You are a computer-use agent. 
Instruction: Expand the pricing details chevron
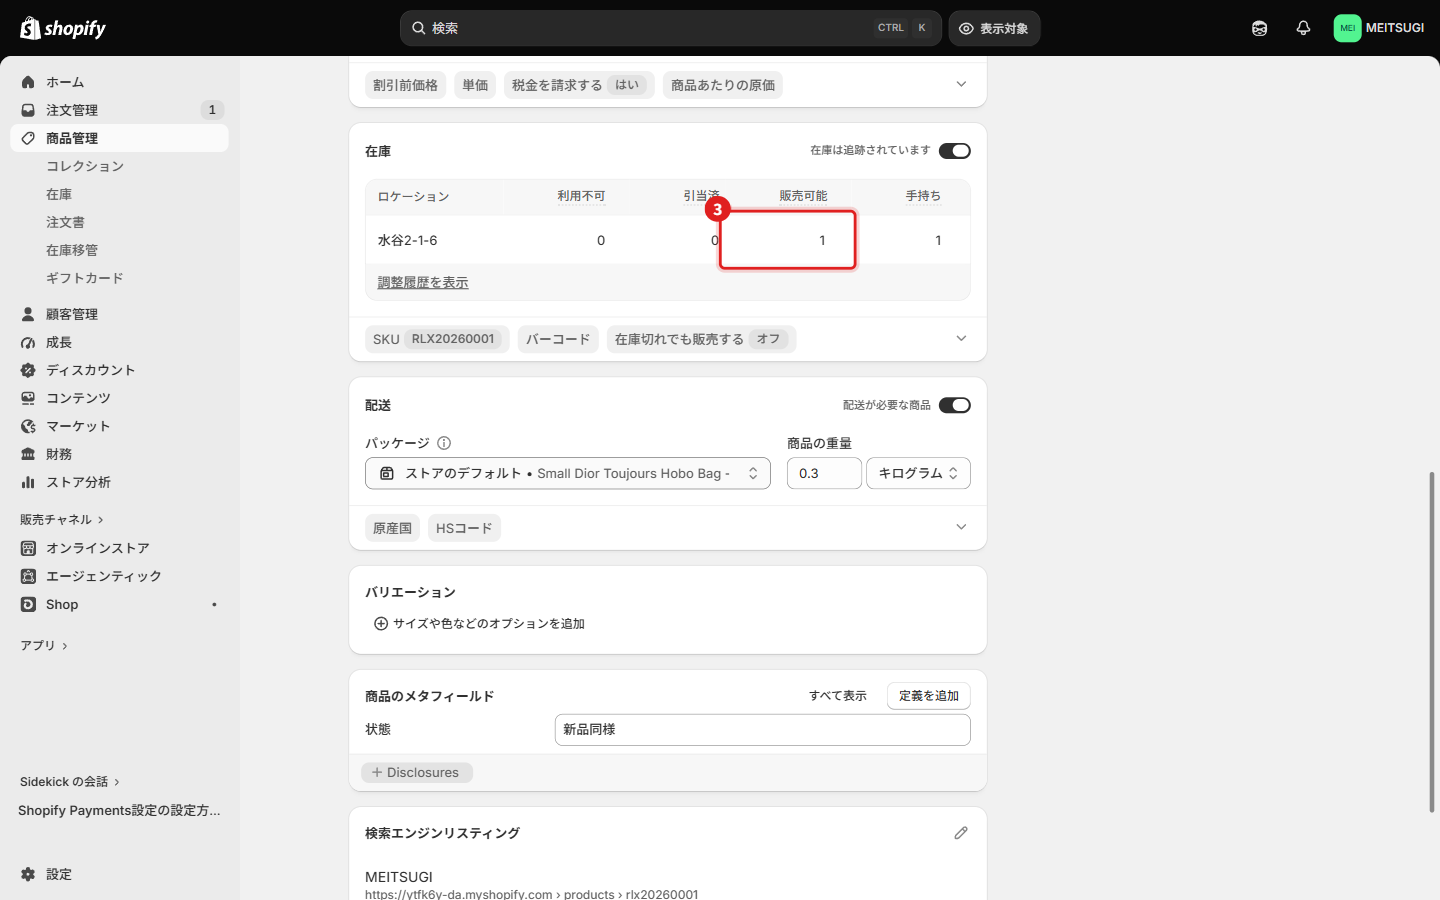click(x=961, y=84)
